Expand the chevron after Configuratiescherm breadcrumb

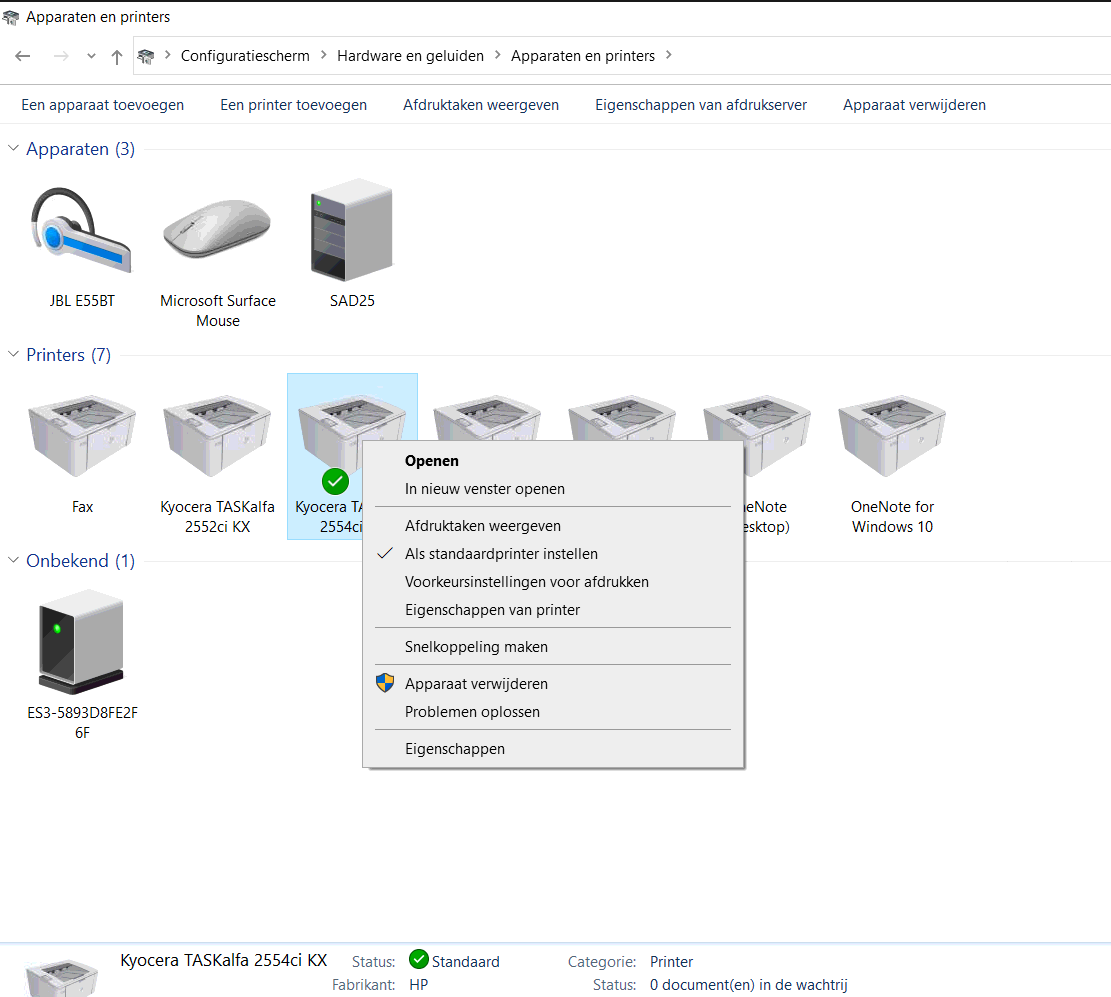323,55
